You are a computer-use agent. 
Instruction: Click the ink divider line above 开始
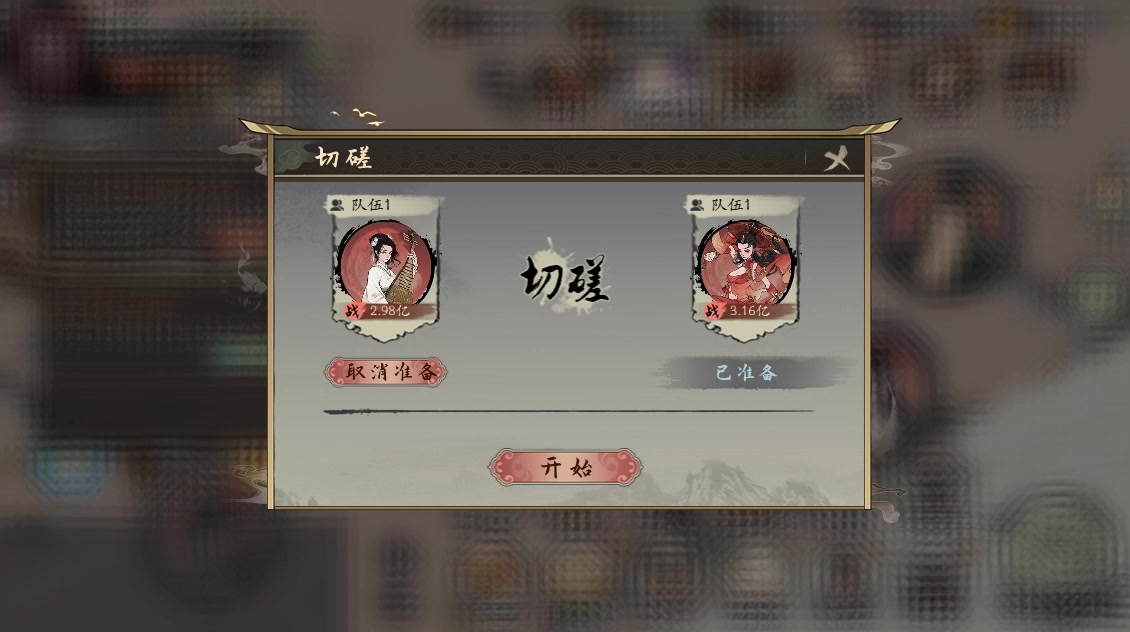[x=568, y=411]
